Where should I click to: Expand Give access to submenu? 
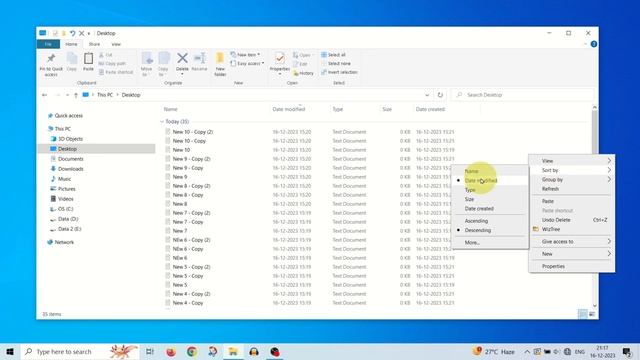(571, 242)
